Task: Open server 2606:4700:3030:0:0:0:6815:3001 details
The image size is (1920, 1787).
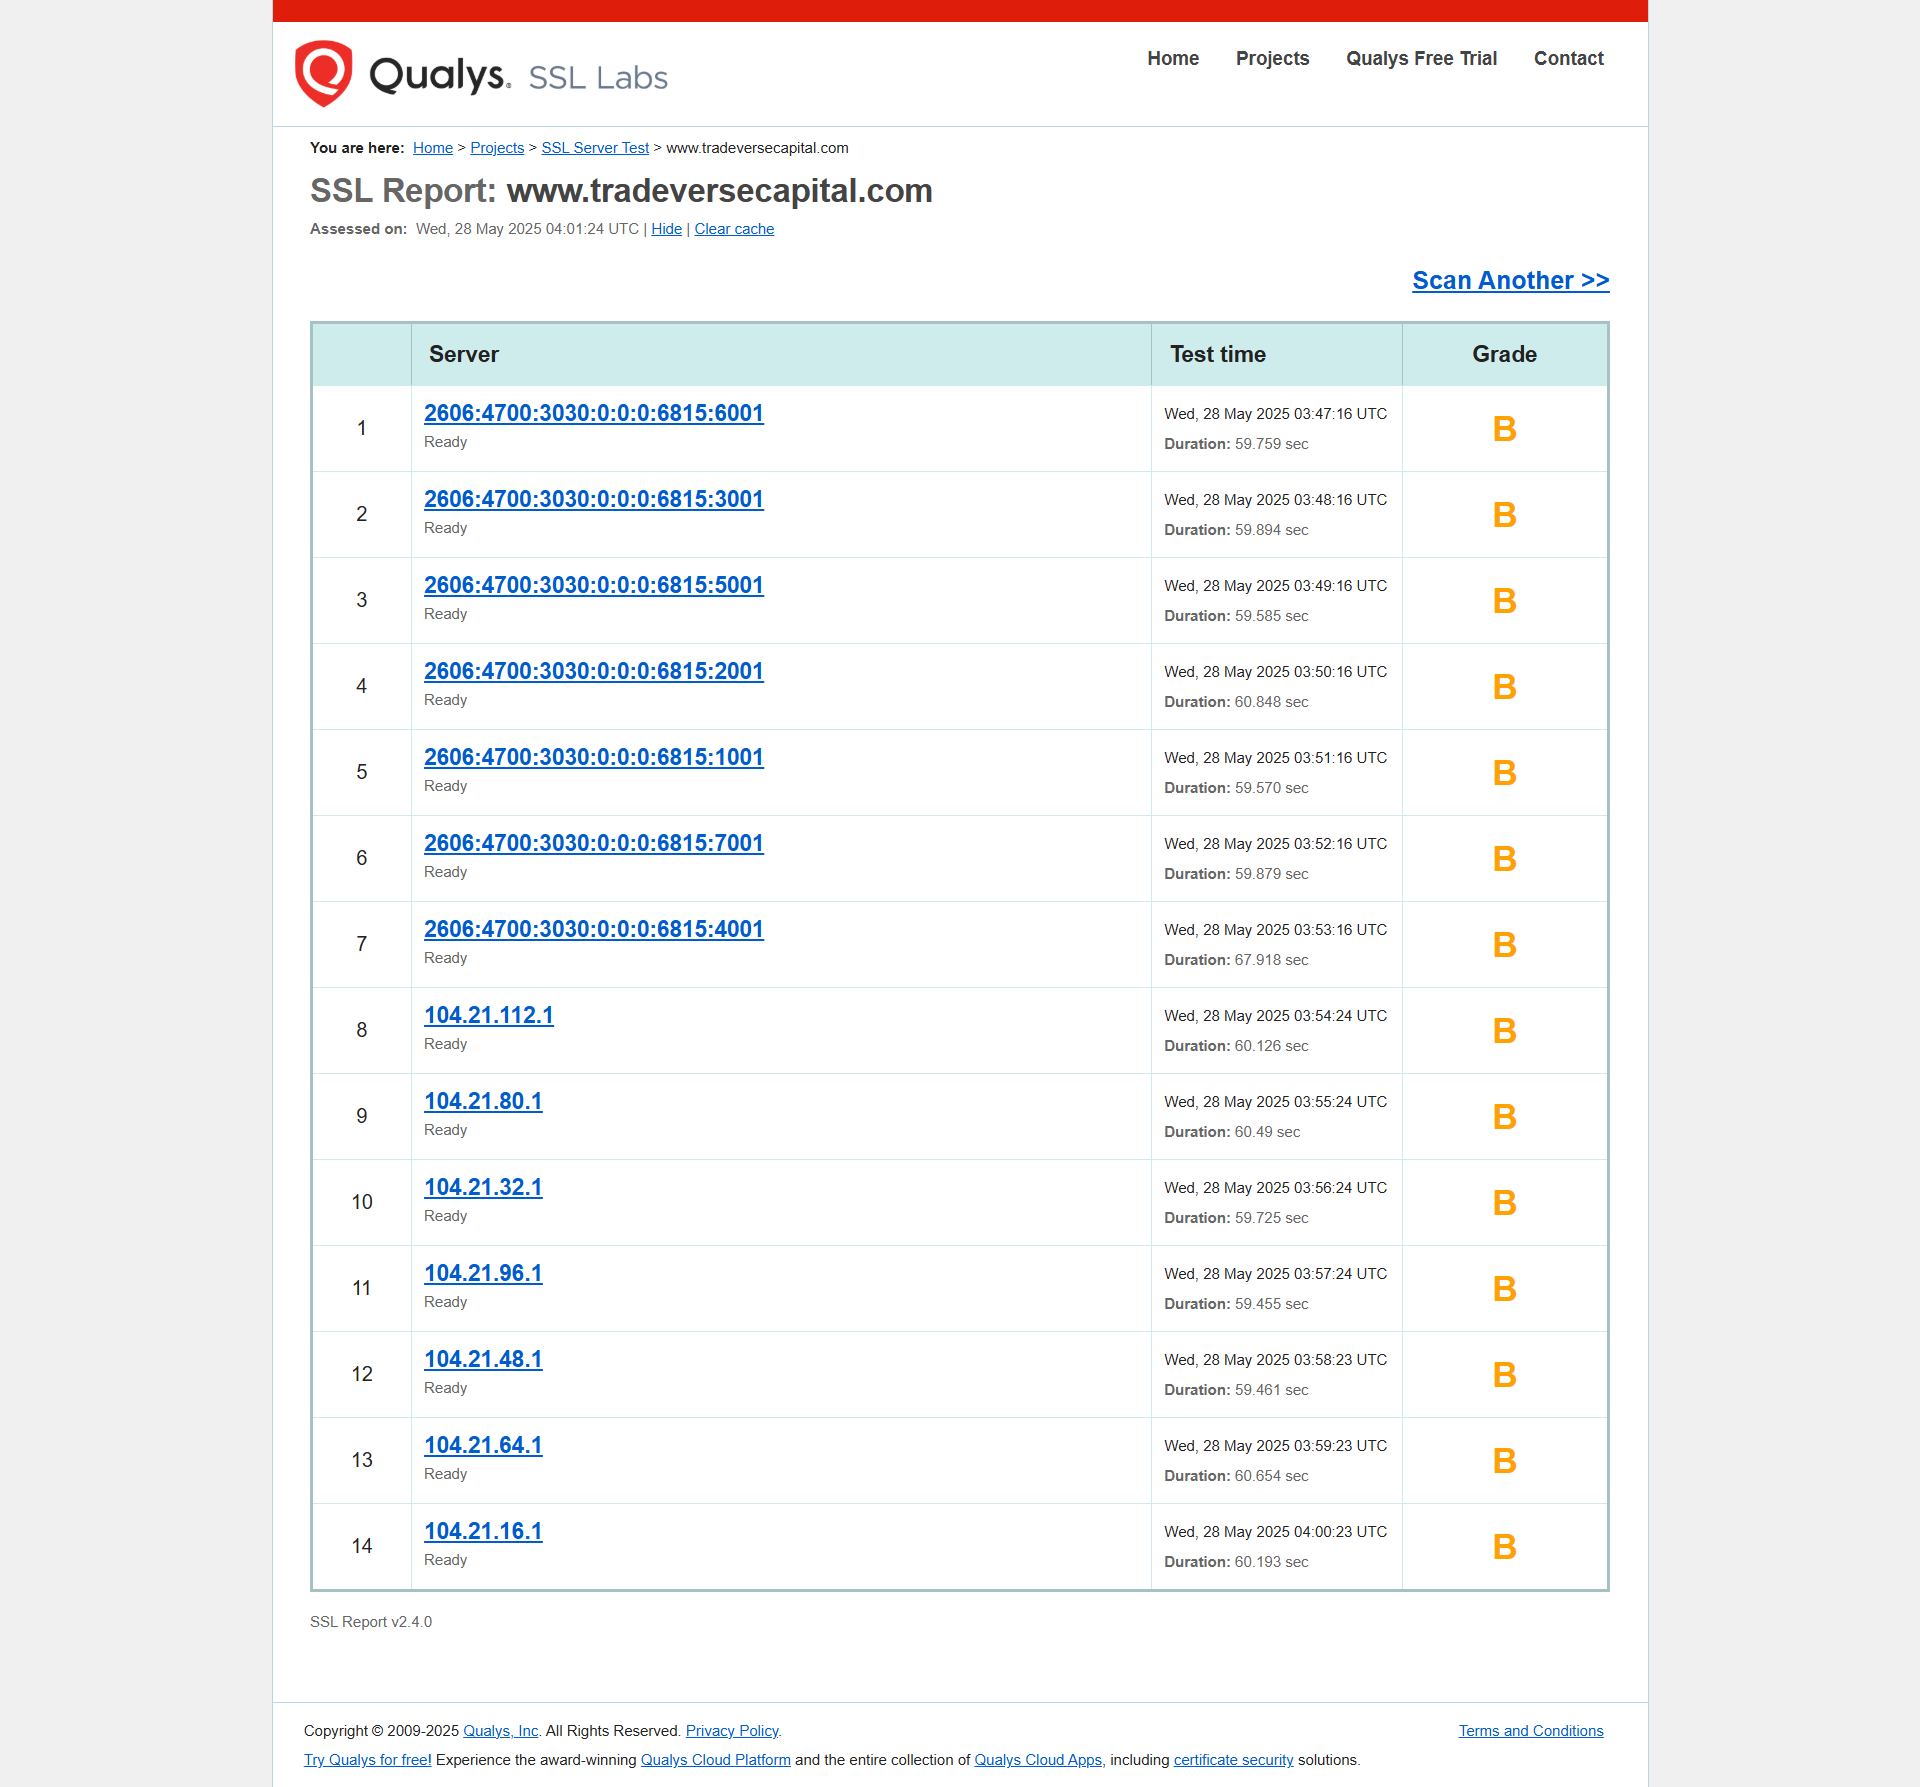Action: 594,499
